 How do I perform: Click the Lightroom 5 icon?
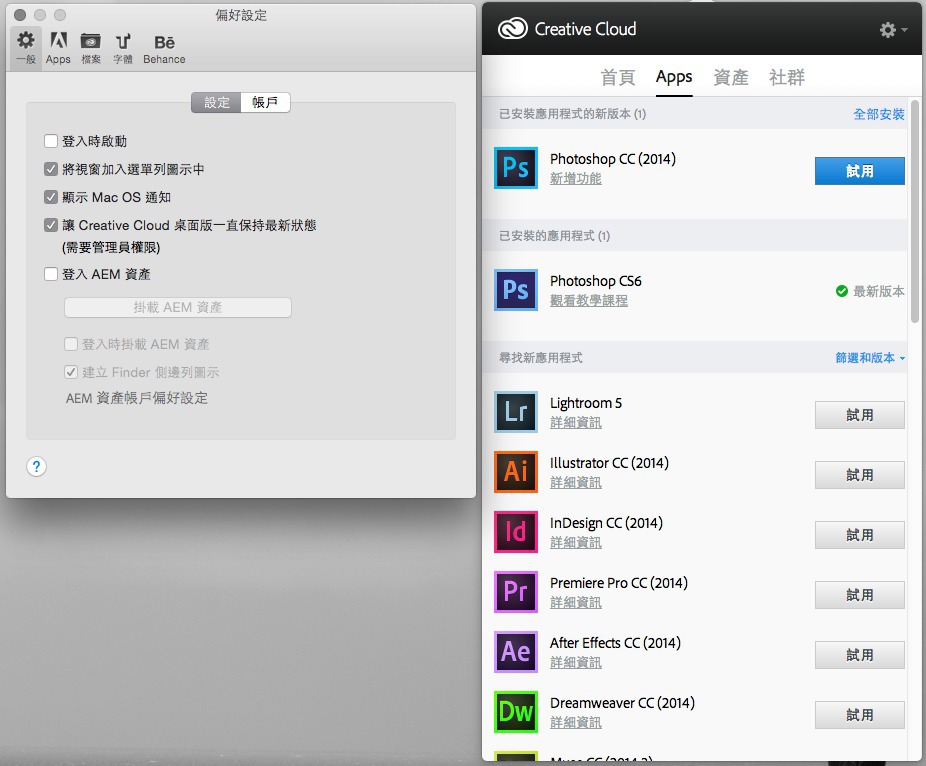click(516, 412)
